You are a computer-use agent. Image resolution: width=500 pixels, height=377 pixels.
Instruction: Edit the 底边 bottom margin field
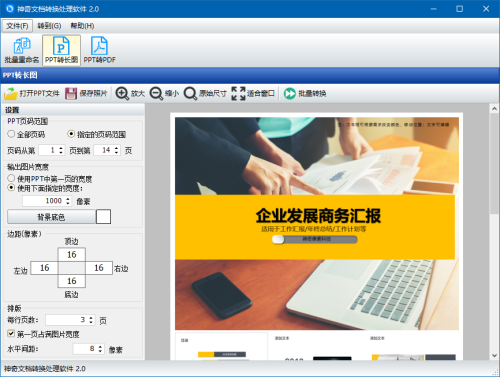(x=72, y=281)
